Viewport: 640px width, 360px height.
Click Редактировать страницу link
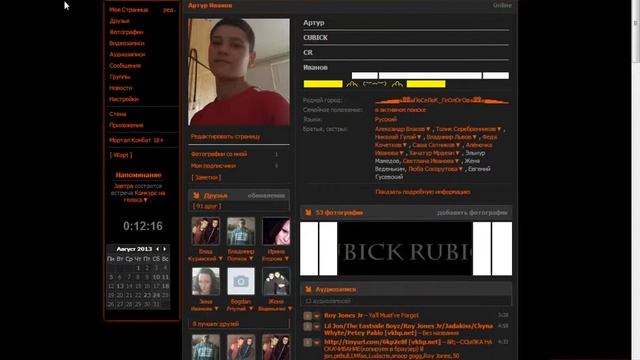point(225,137)
